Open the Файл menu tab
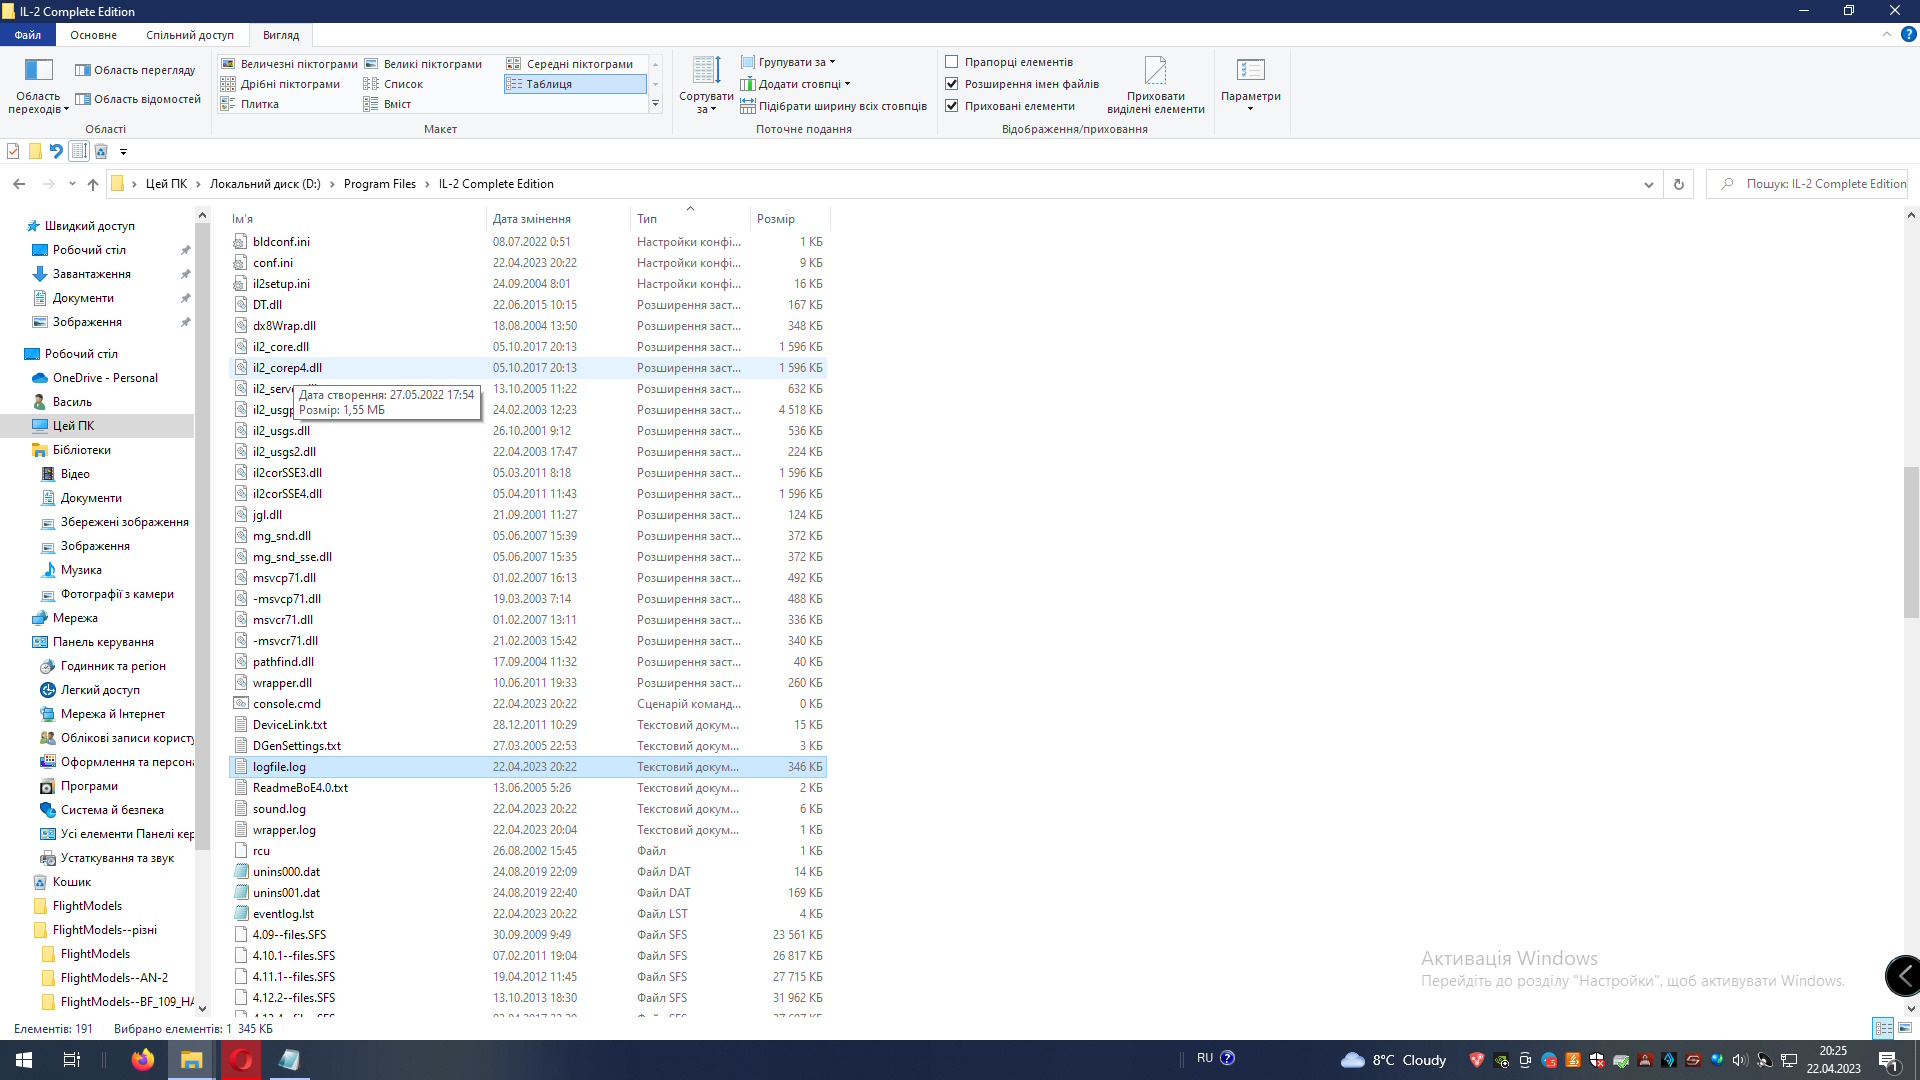The image size is (1920, 1080). (28, 35)
